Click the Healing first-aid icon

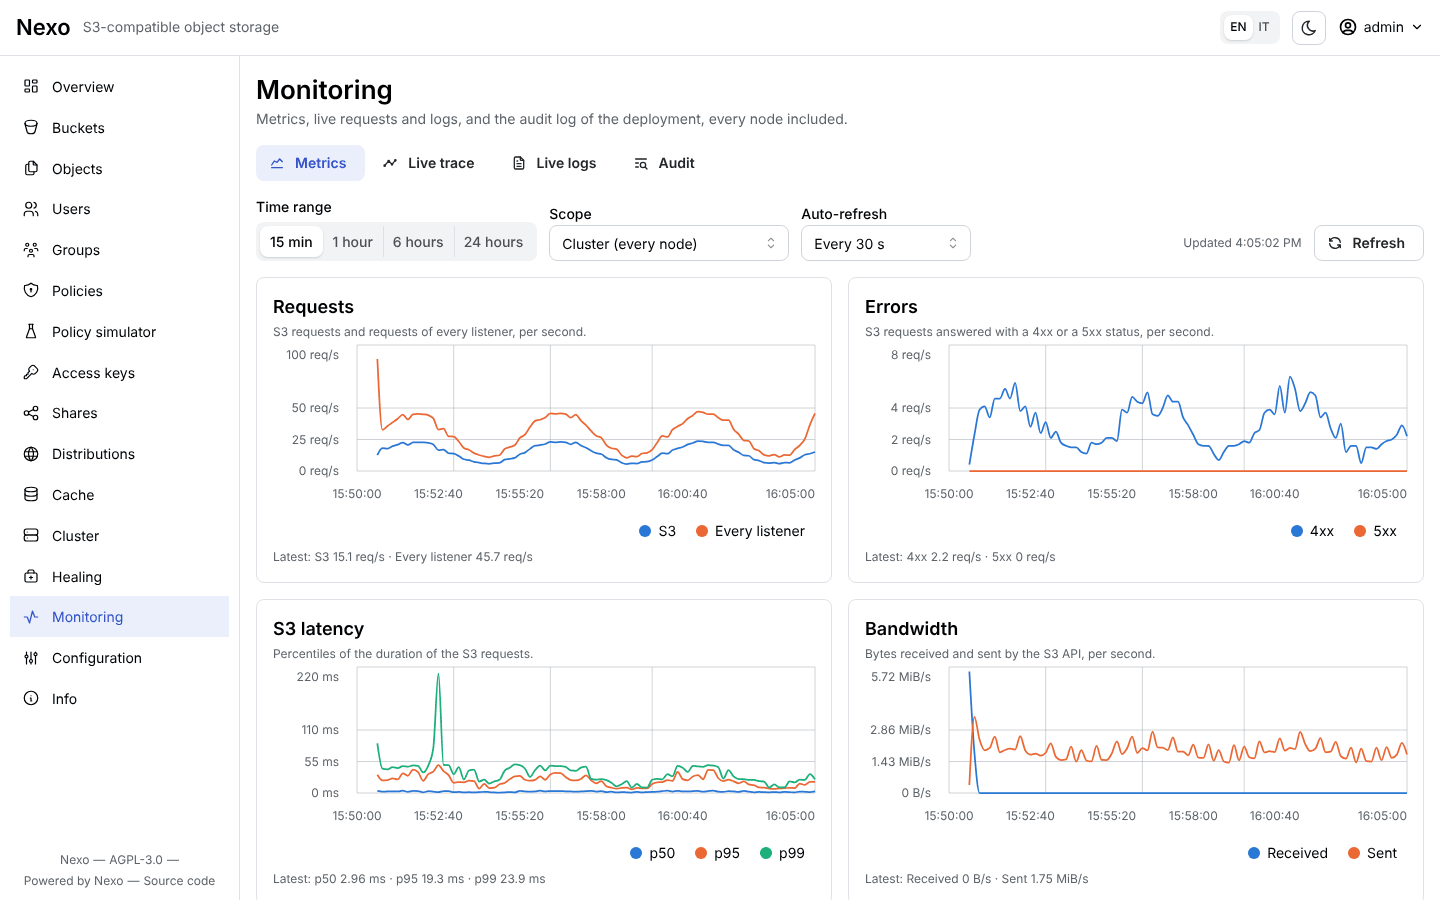pyautogui.click(x=31, y=577)
